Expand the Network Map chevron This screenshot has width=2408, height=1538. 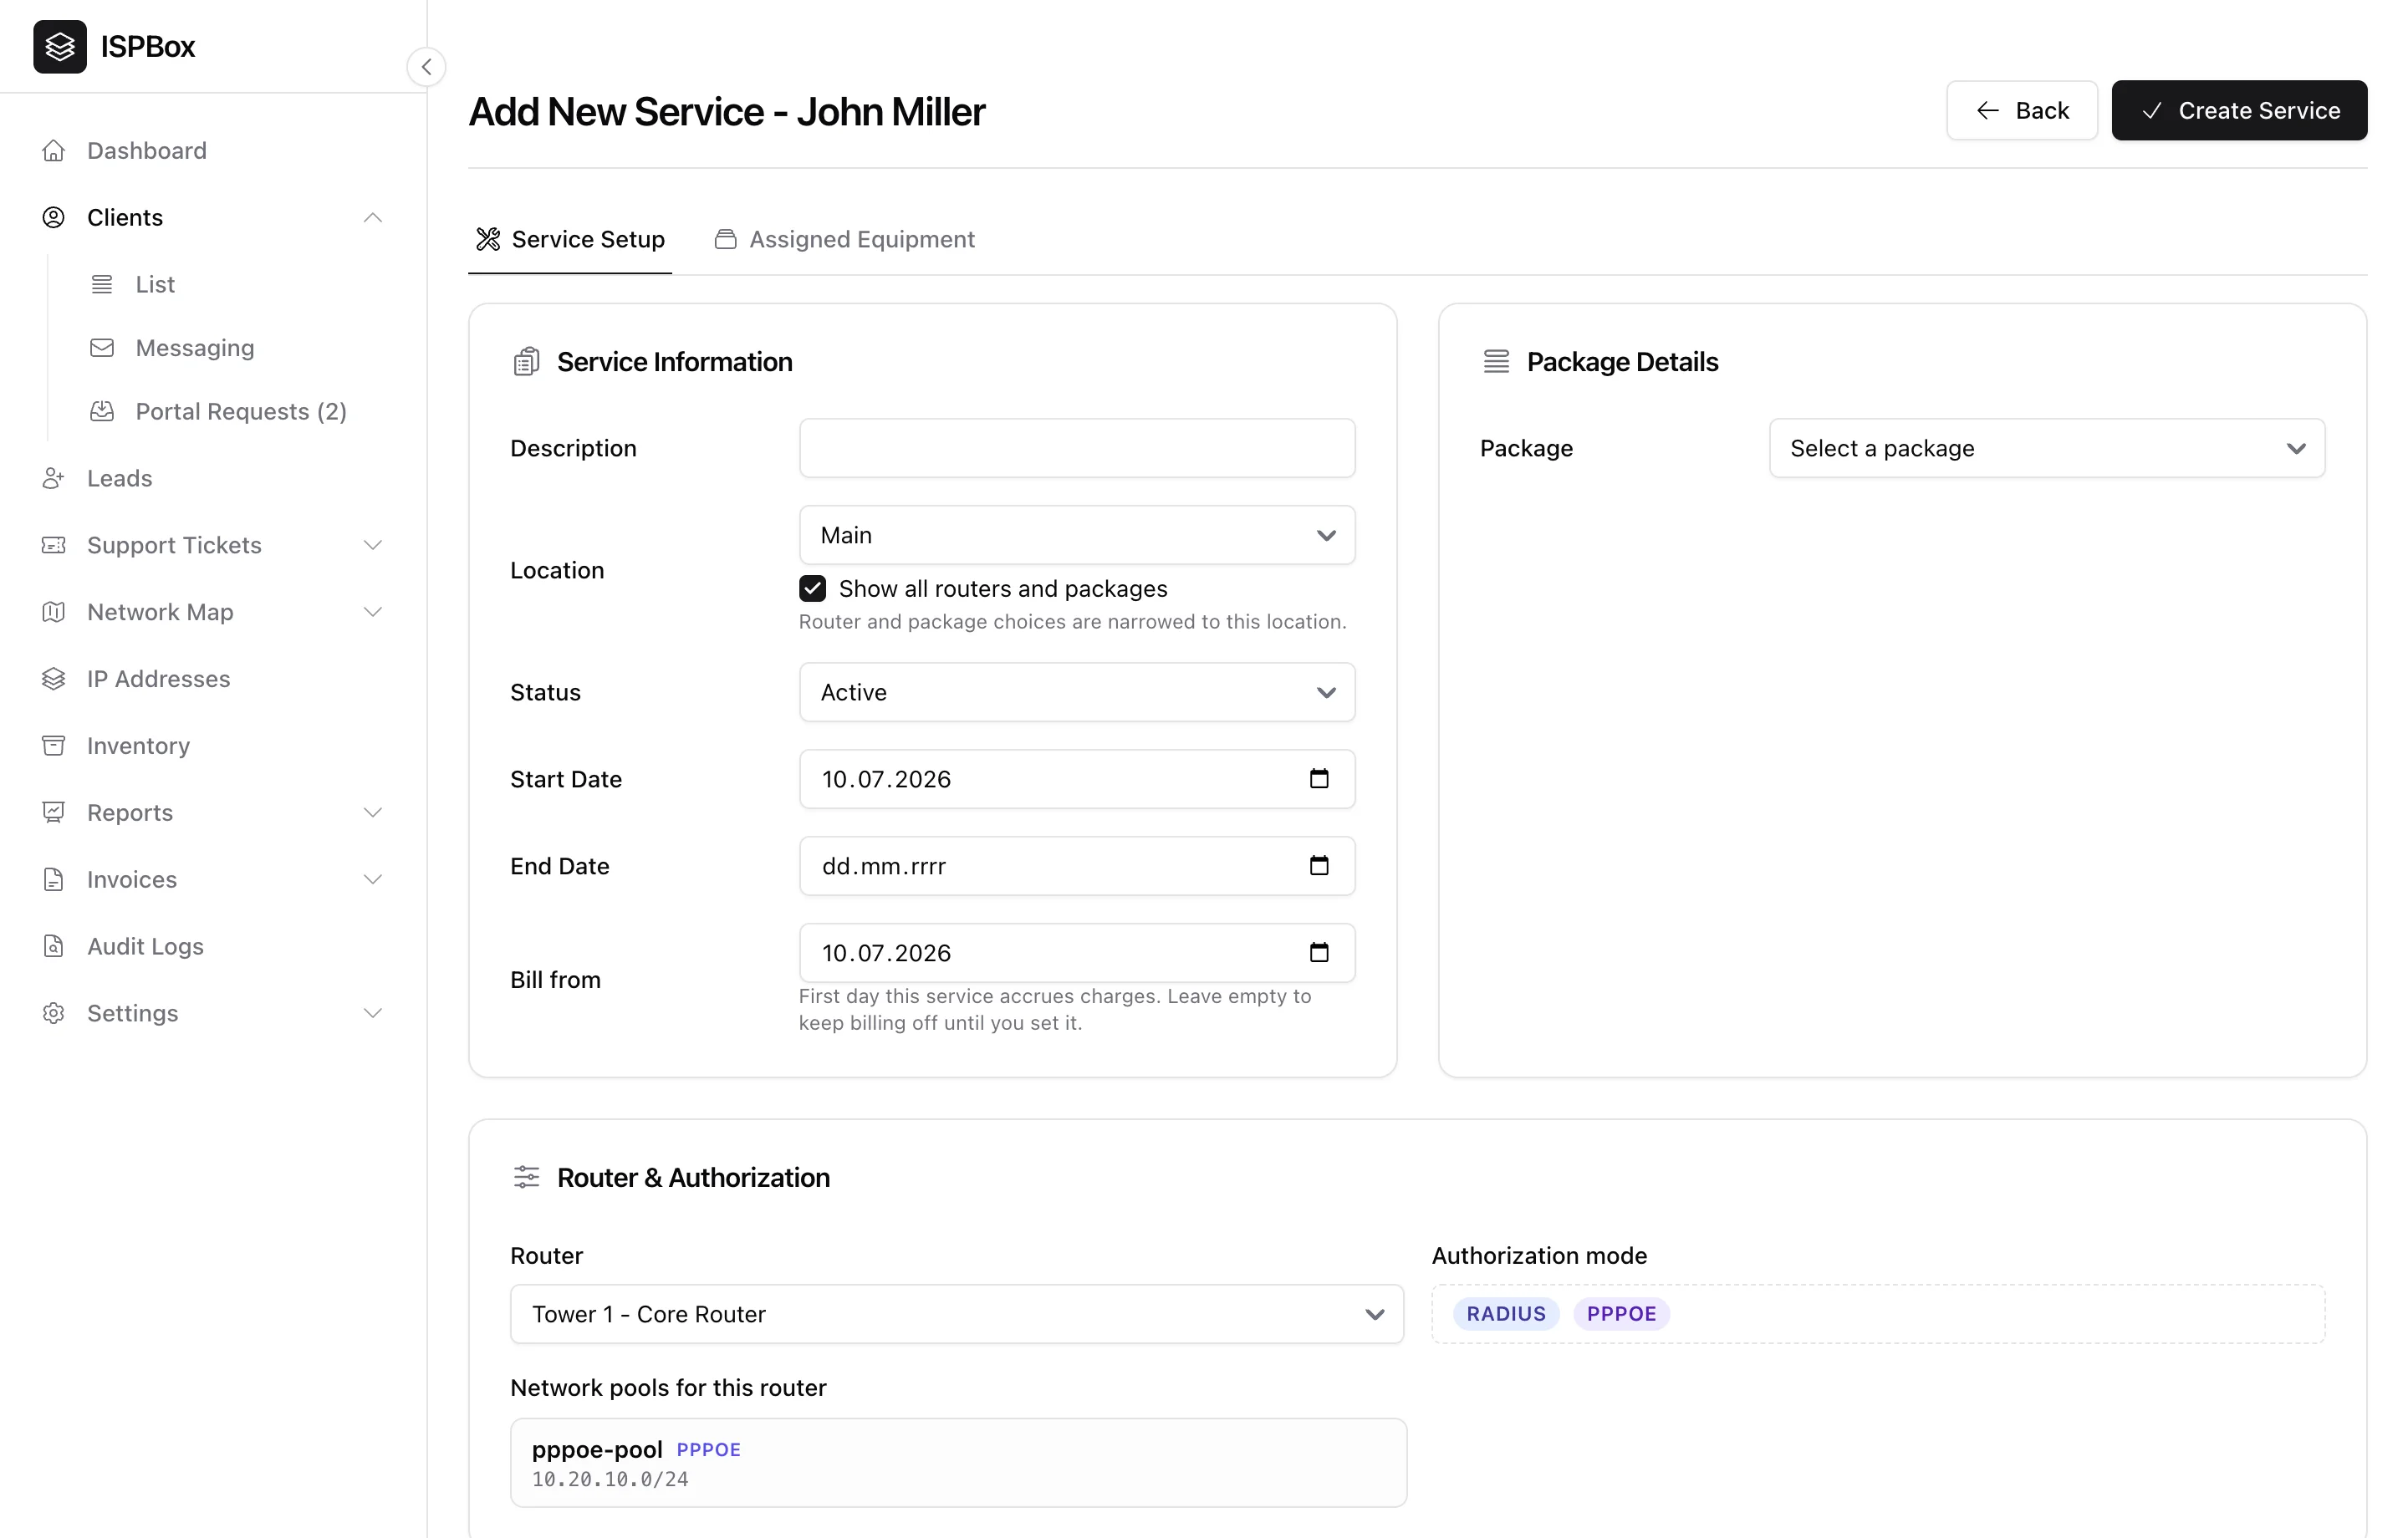[373, 612]
